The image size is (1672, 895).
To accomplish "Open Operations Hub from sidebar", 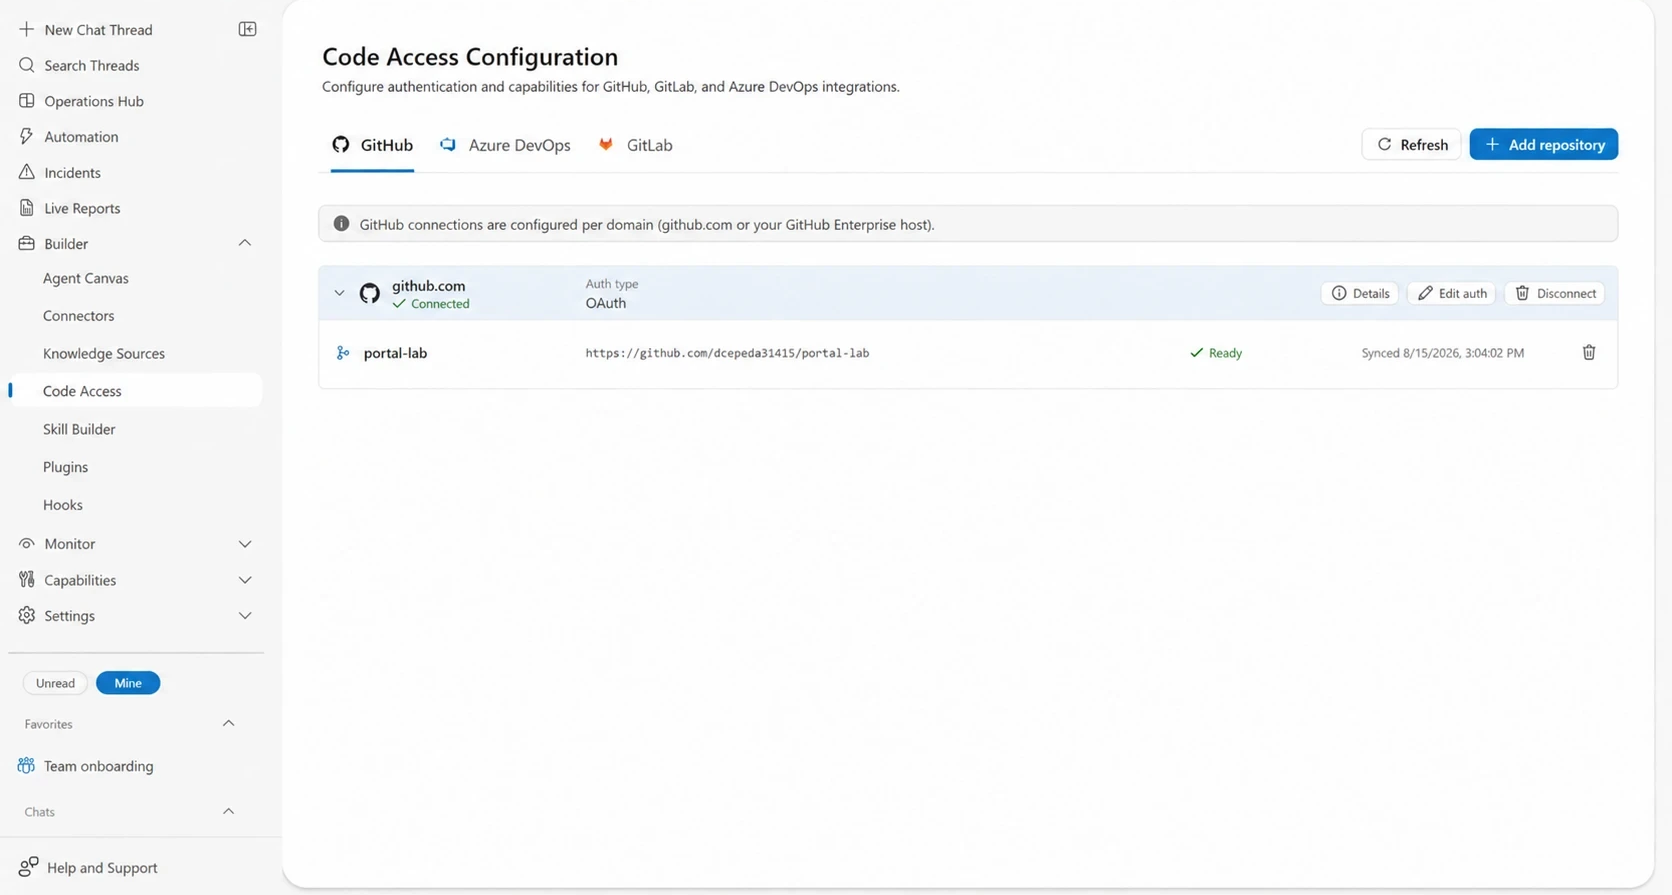I will click(94, 101).
